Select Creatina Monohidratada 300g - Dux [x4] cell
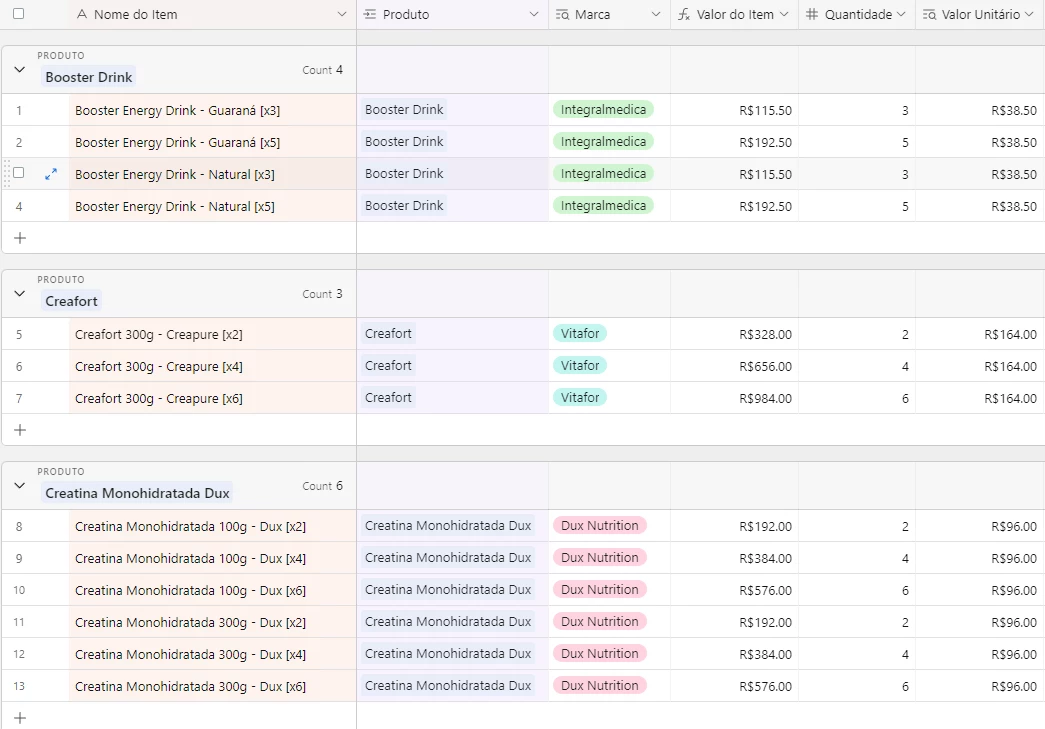 click(x=213, y=654)
